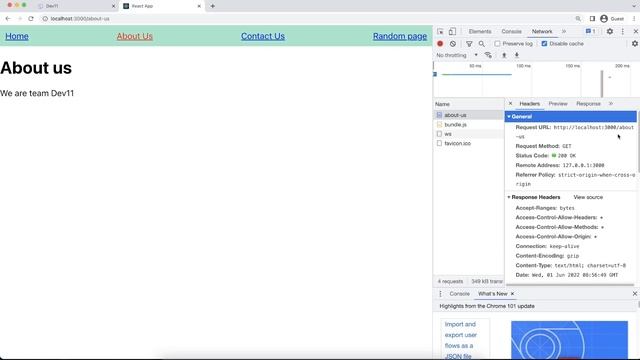The width and height of the screenshot is (640, 360).
Task: Close the What's New tab
Action: click(x=512, y=294)
